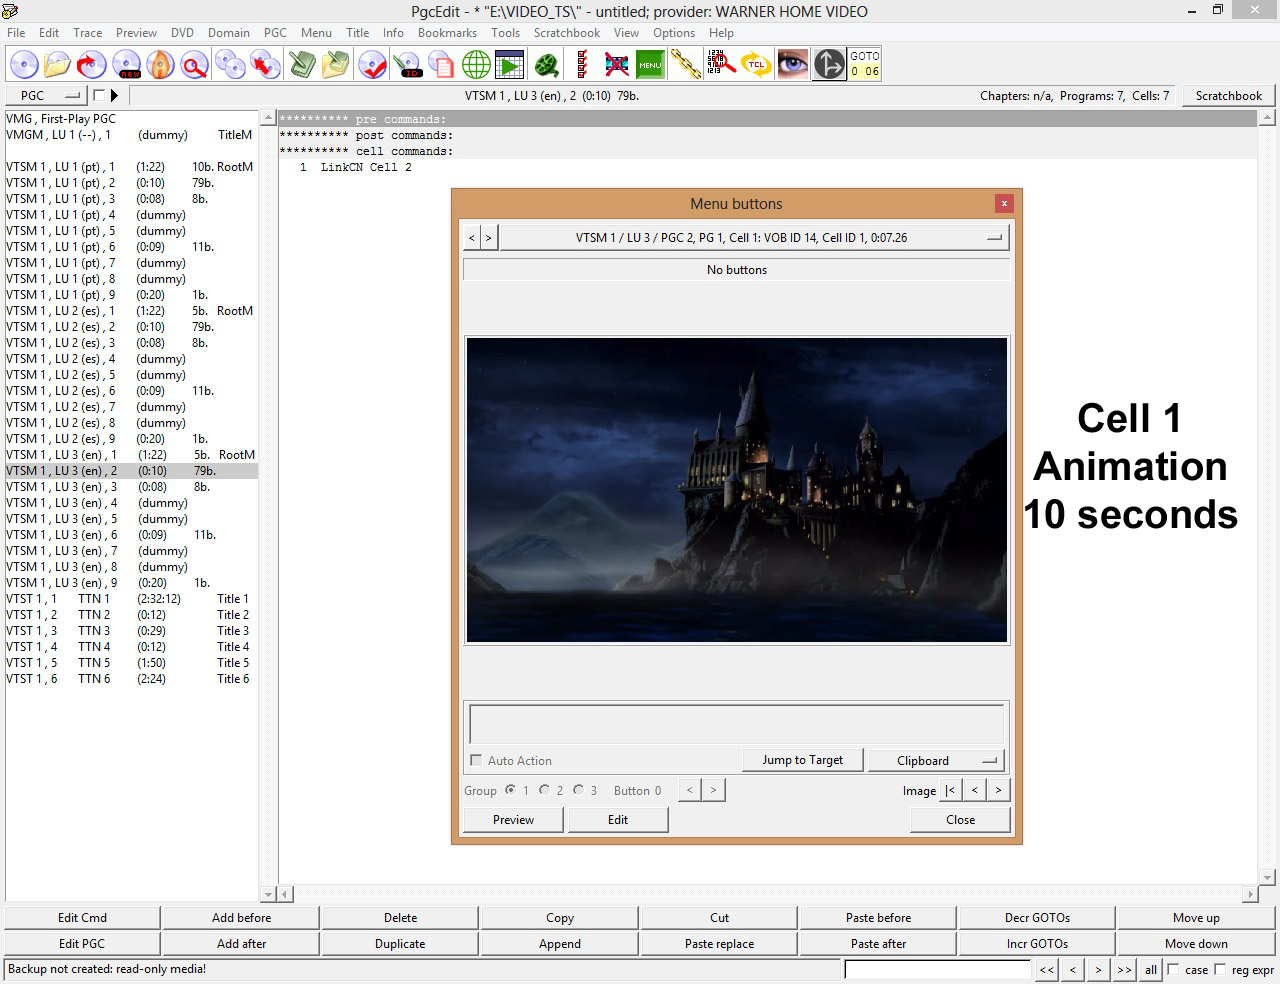The width and height of the screenshot is (1280, 984).
Task: Close the Menu buttons dialog
Action: point(1004,203)
